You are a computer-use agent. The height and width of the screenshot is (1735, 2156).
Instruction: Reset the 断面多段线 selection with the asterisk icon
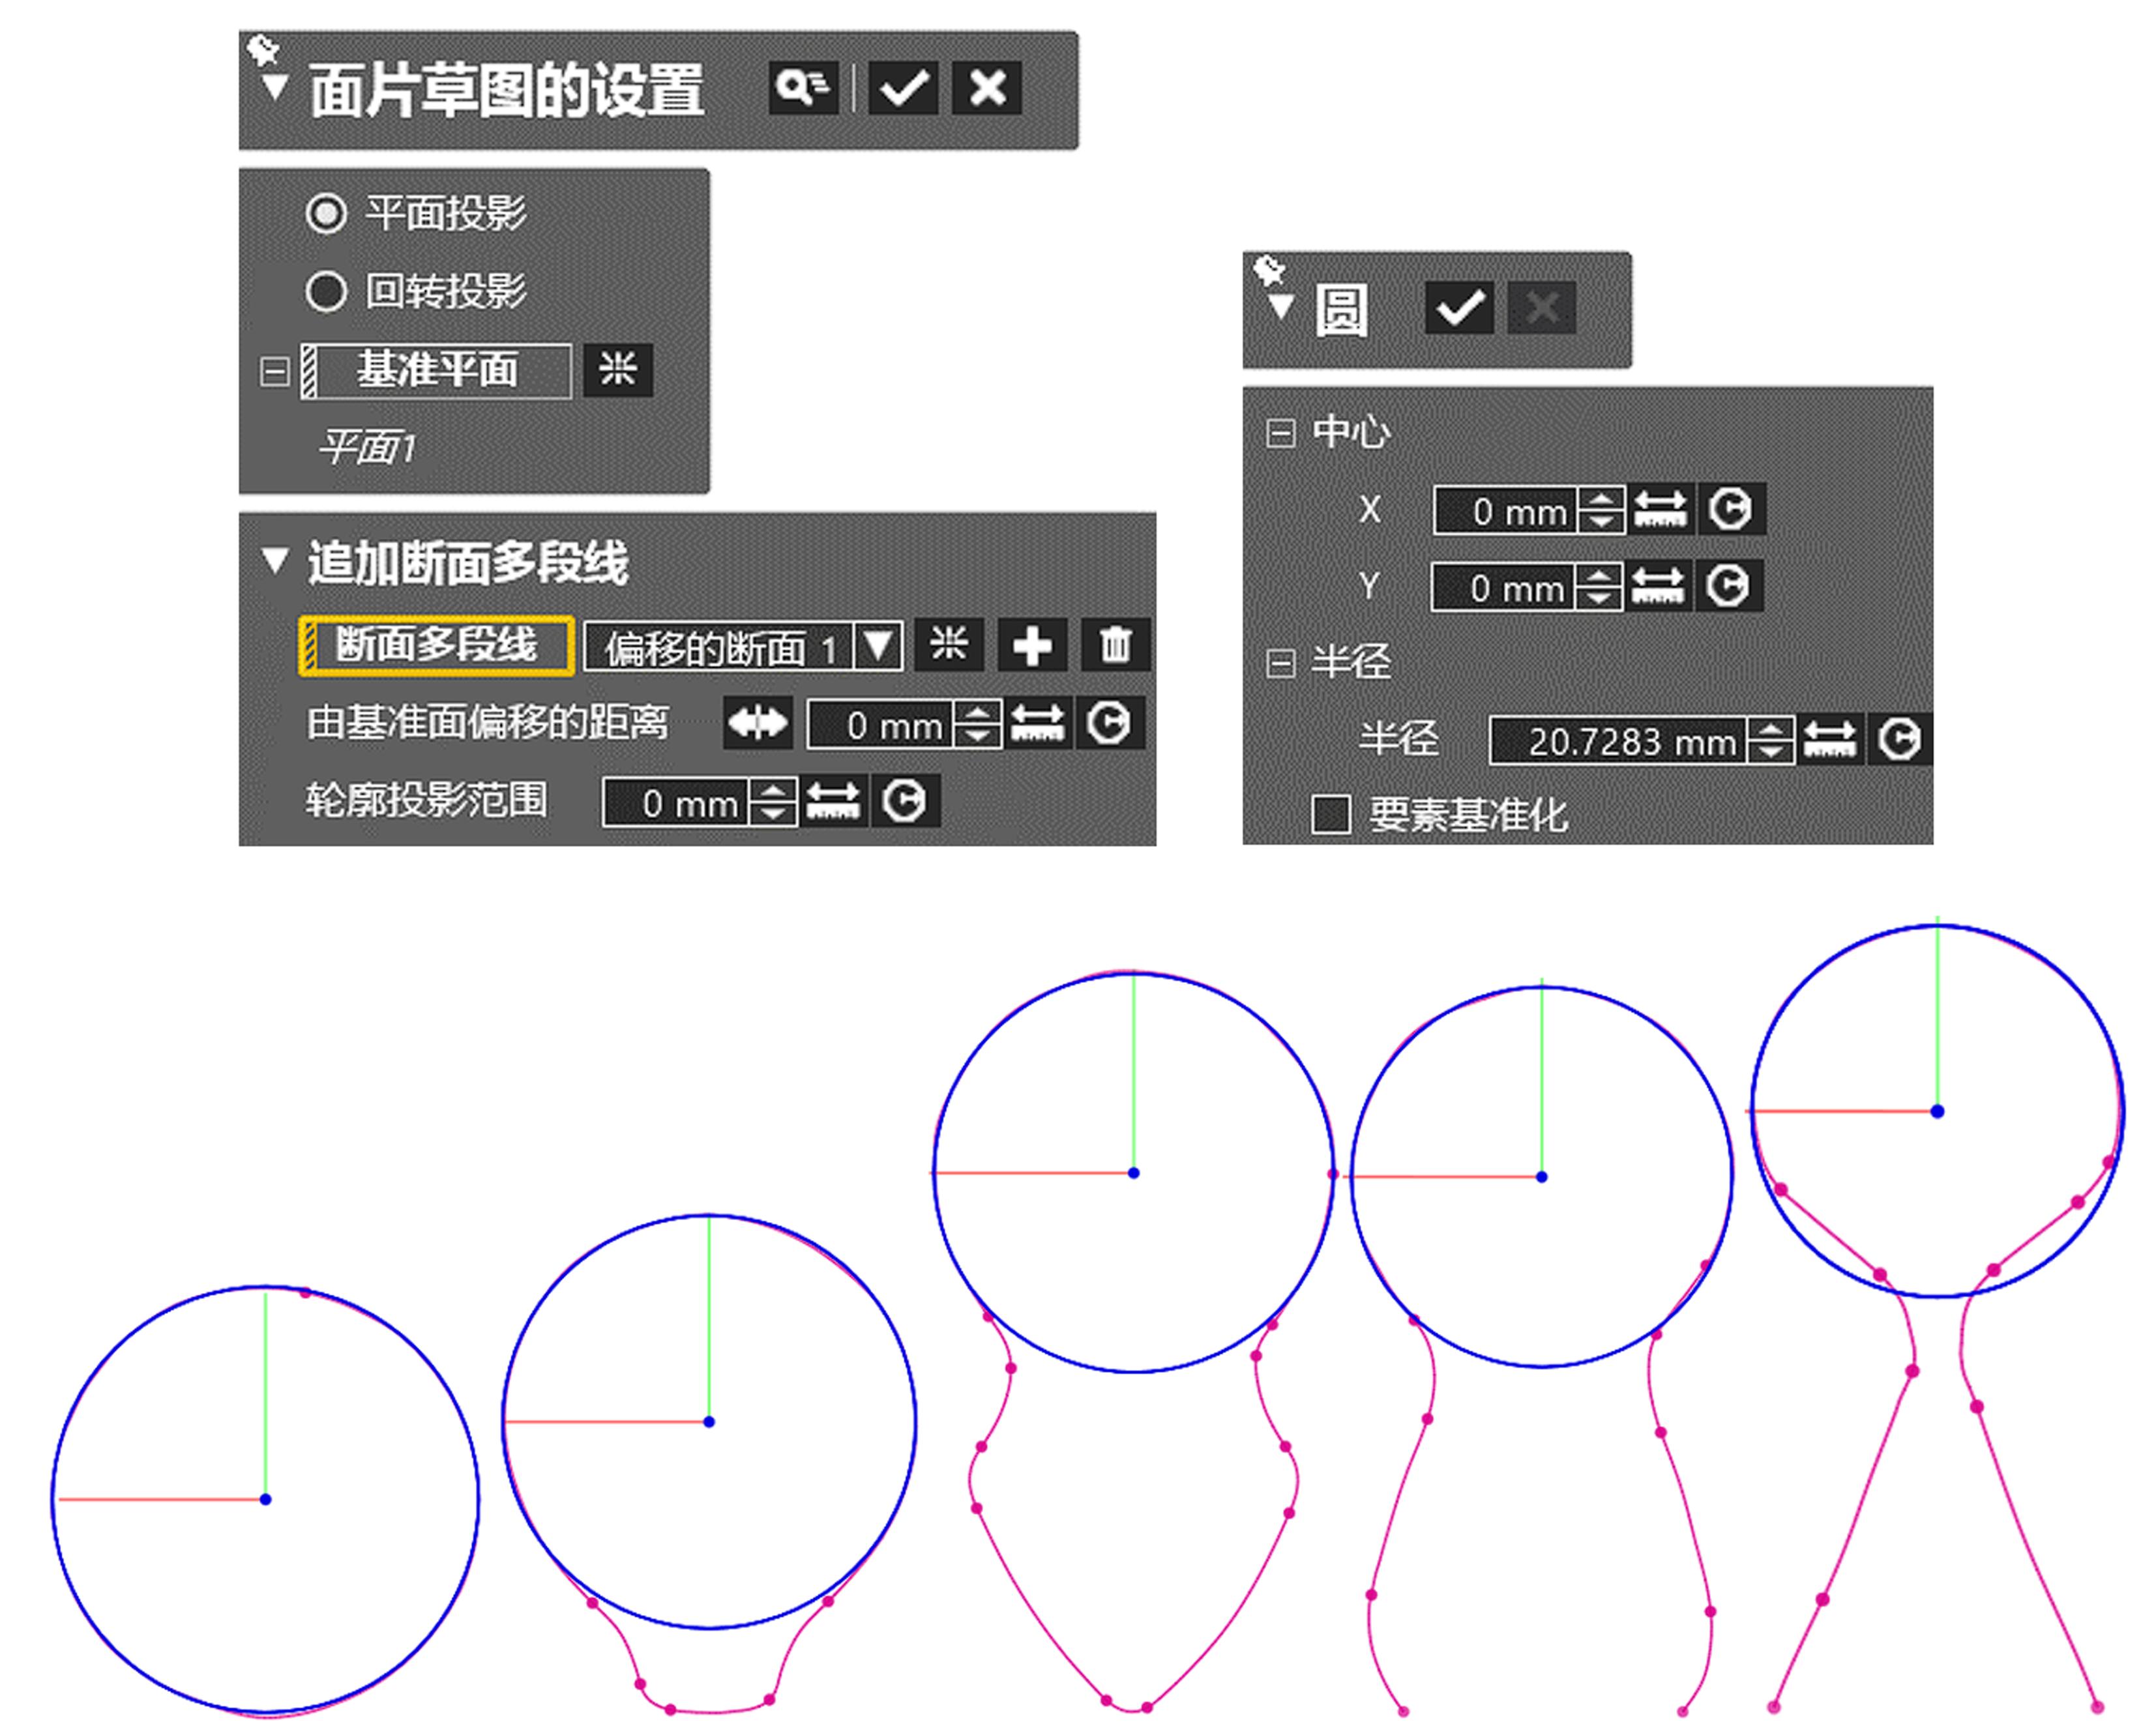pos(949,645)
